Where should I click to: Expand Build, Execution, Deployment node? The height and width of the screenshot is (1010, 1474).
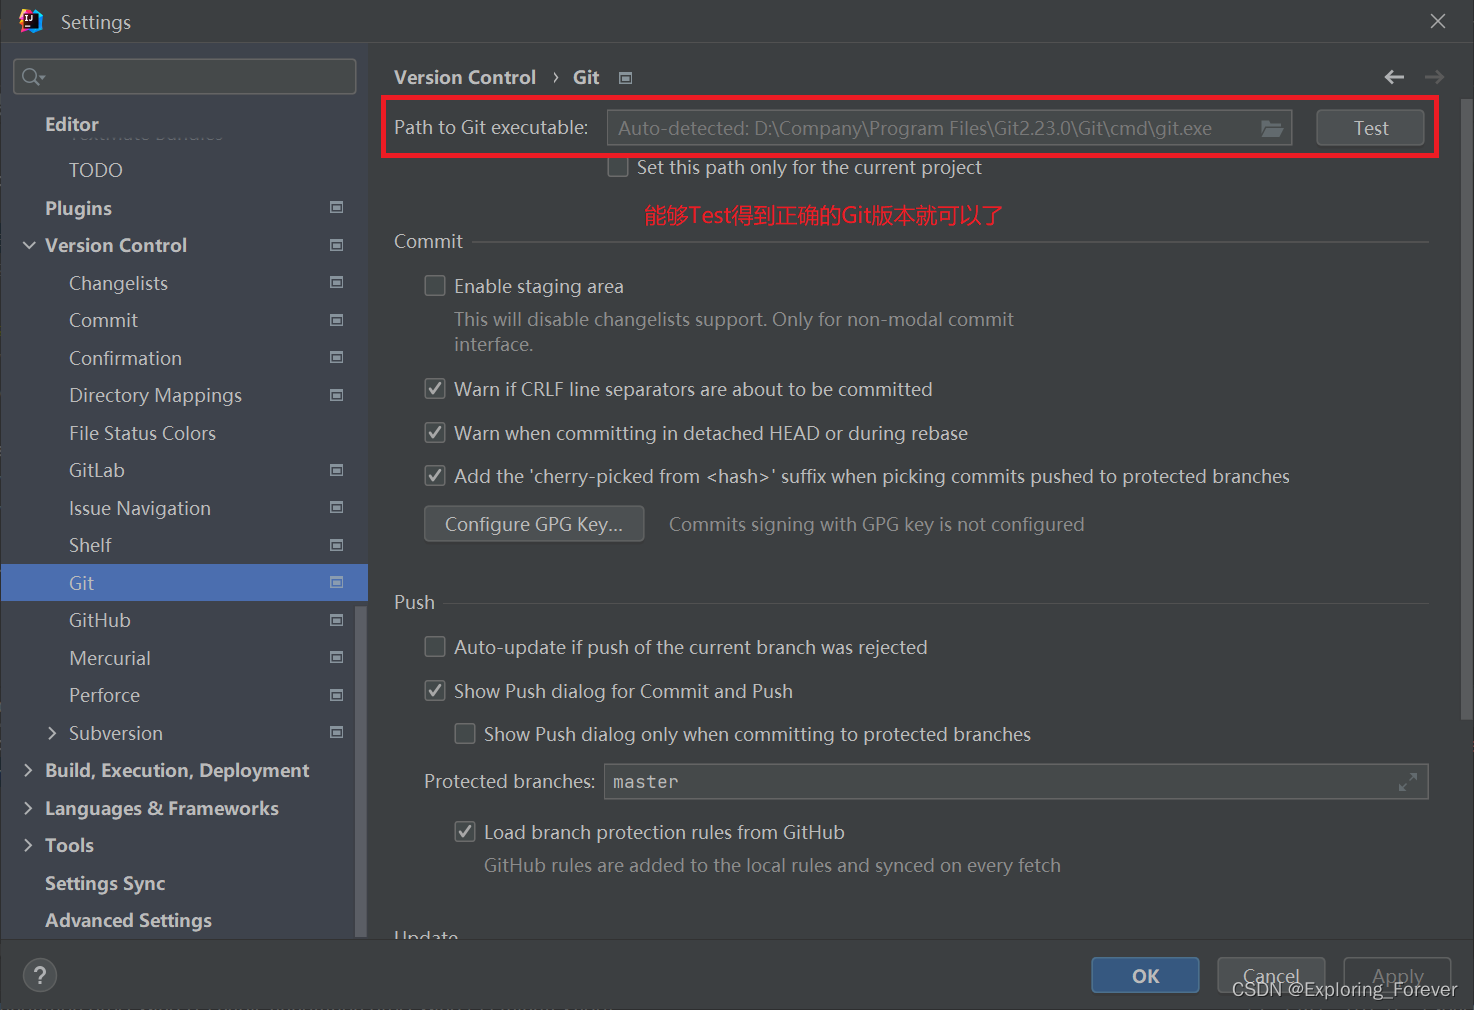28,770
